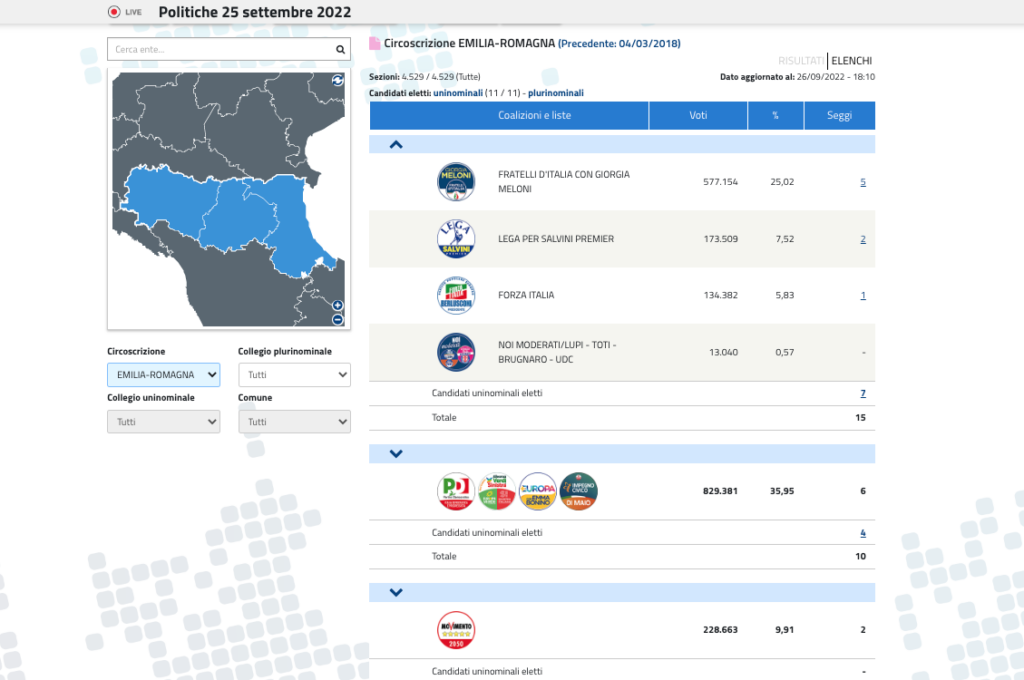1024x680 pixels.
Task: Open the Circoscrizione dropdown
Action: [x=163, y=375]
